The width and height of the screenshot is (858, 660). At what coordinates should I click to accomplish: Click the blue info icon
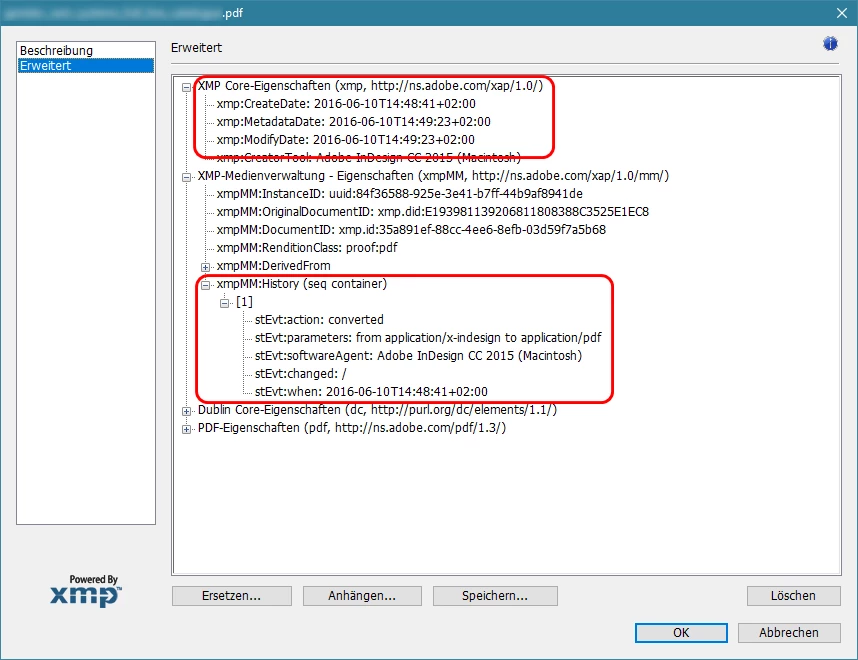click(830, 44)
